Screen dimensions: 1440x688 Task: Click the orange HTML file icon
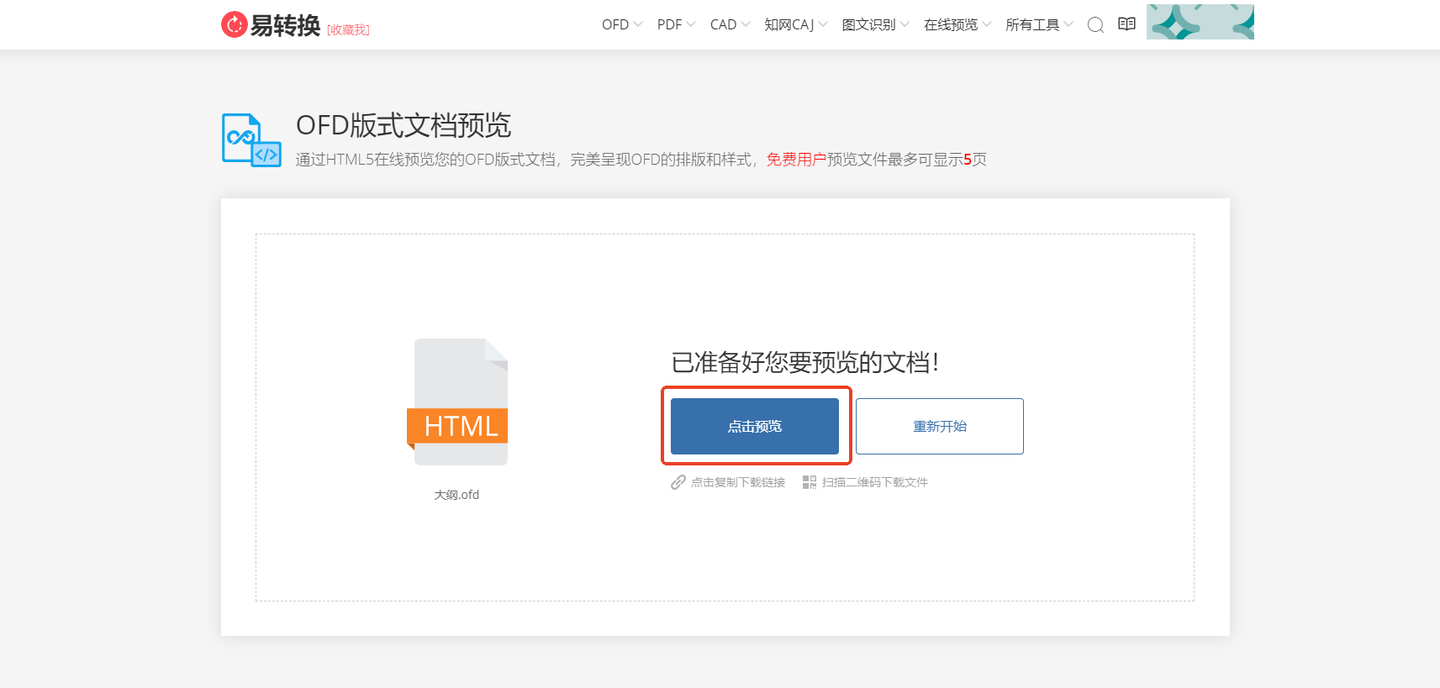pos(458,402)
